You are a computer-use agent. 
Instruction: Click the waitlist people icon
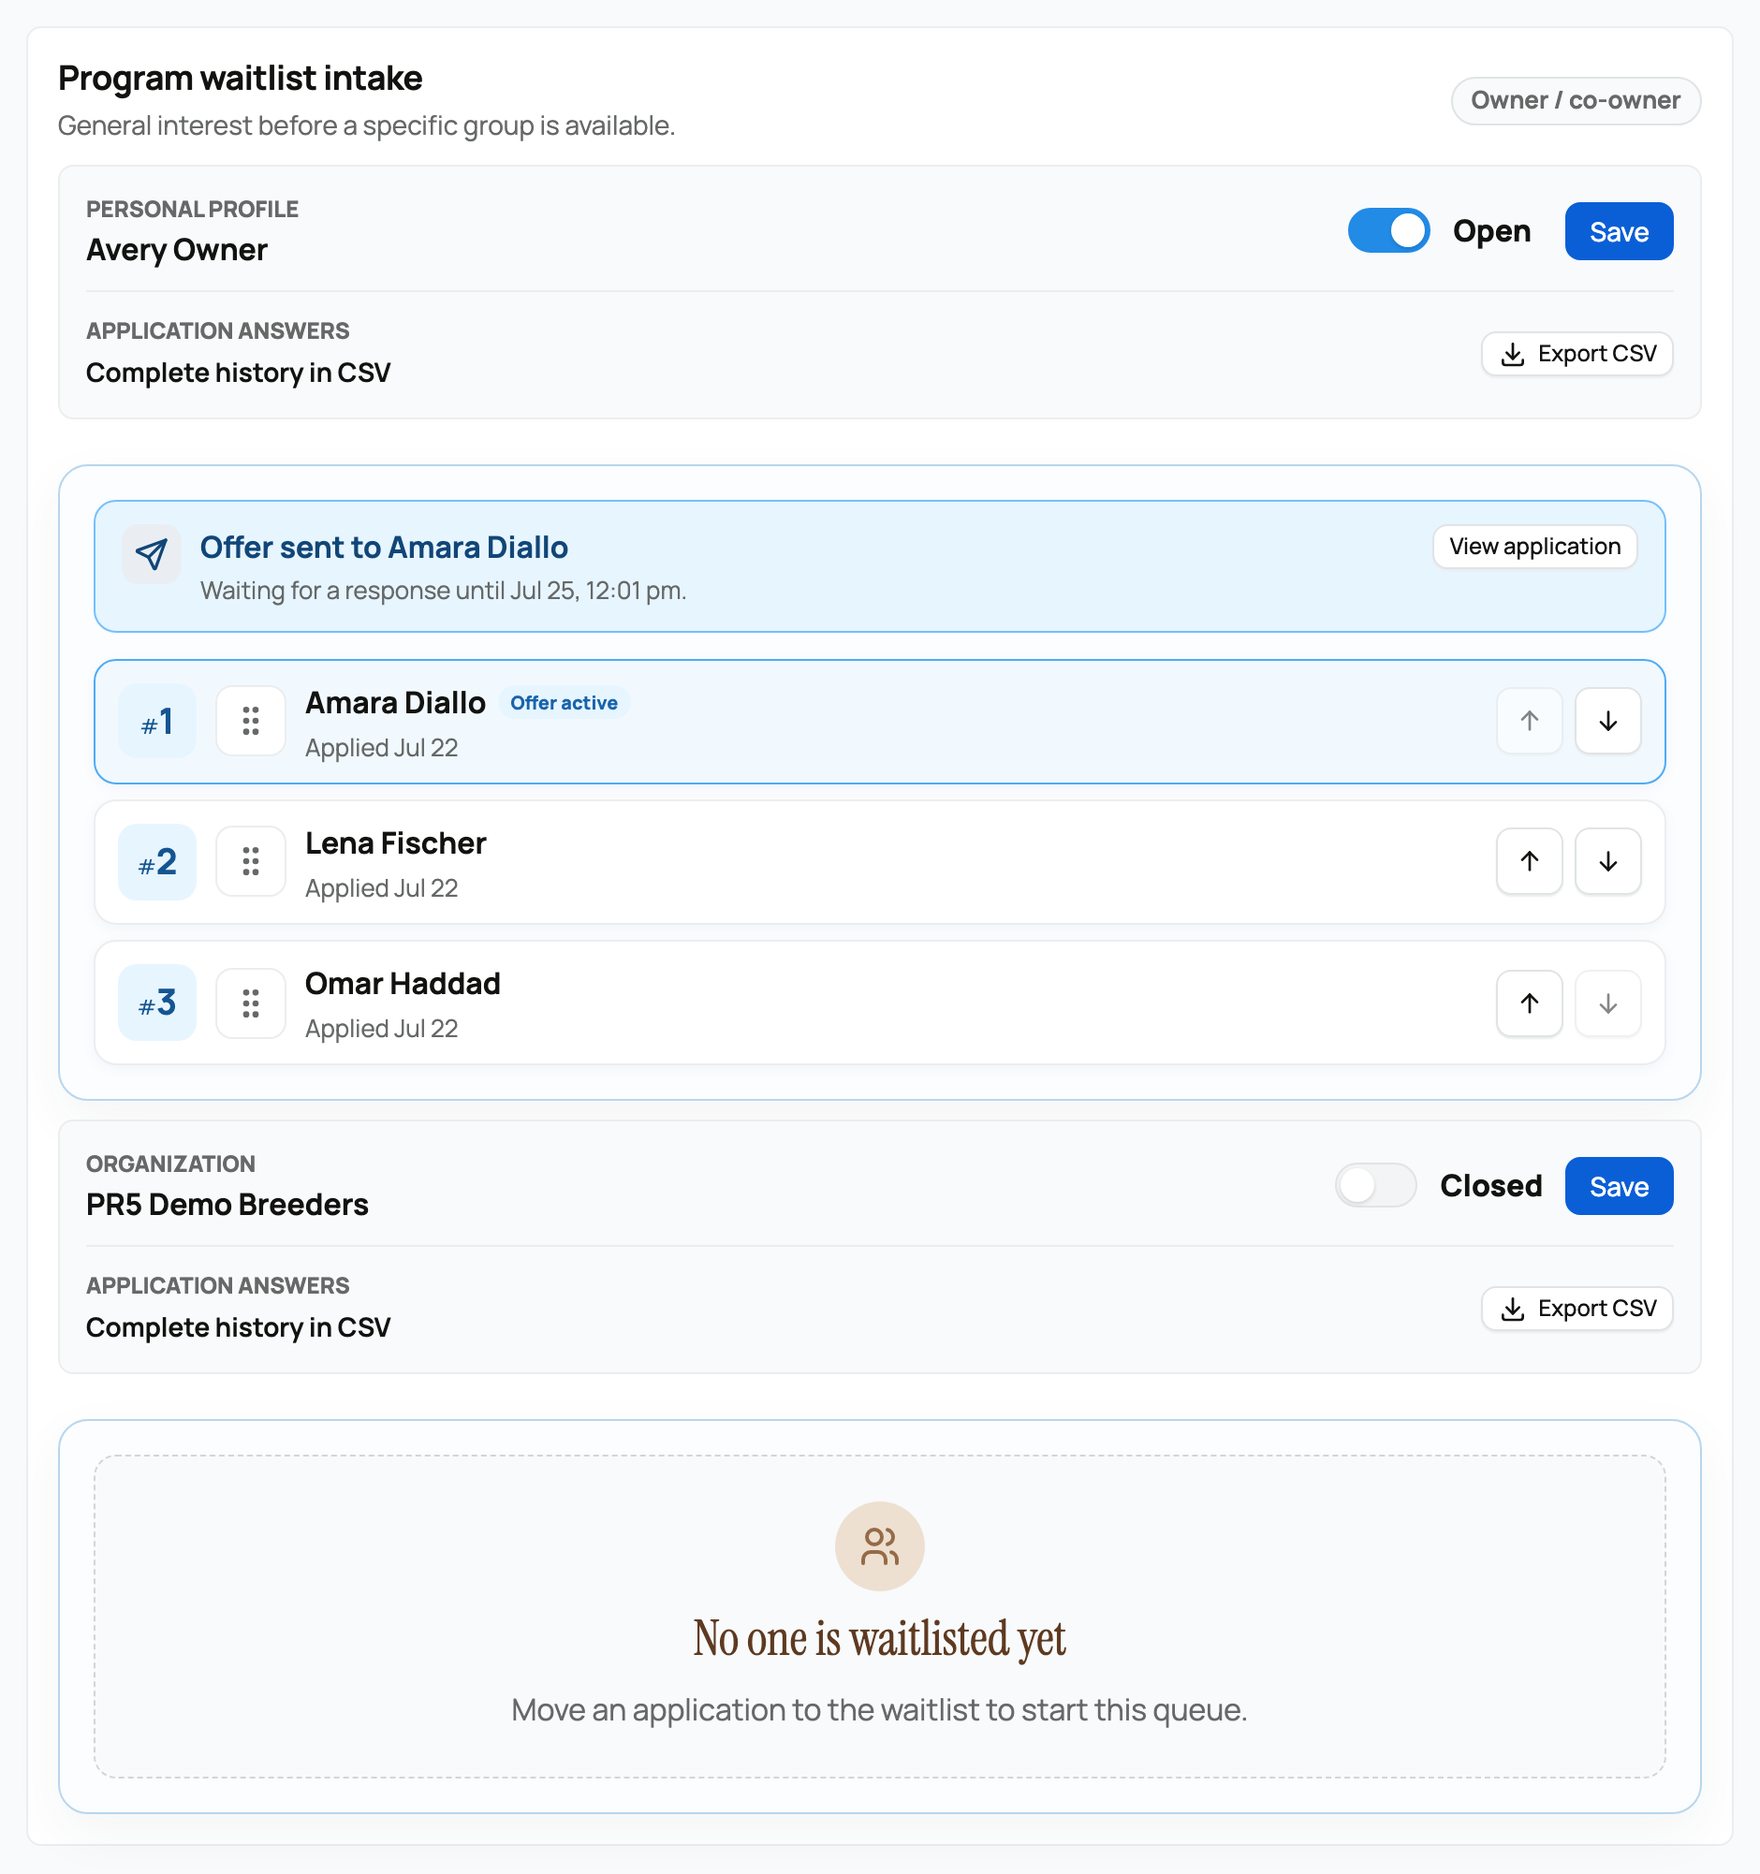(x=880, y=1547)
